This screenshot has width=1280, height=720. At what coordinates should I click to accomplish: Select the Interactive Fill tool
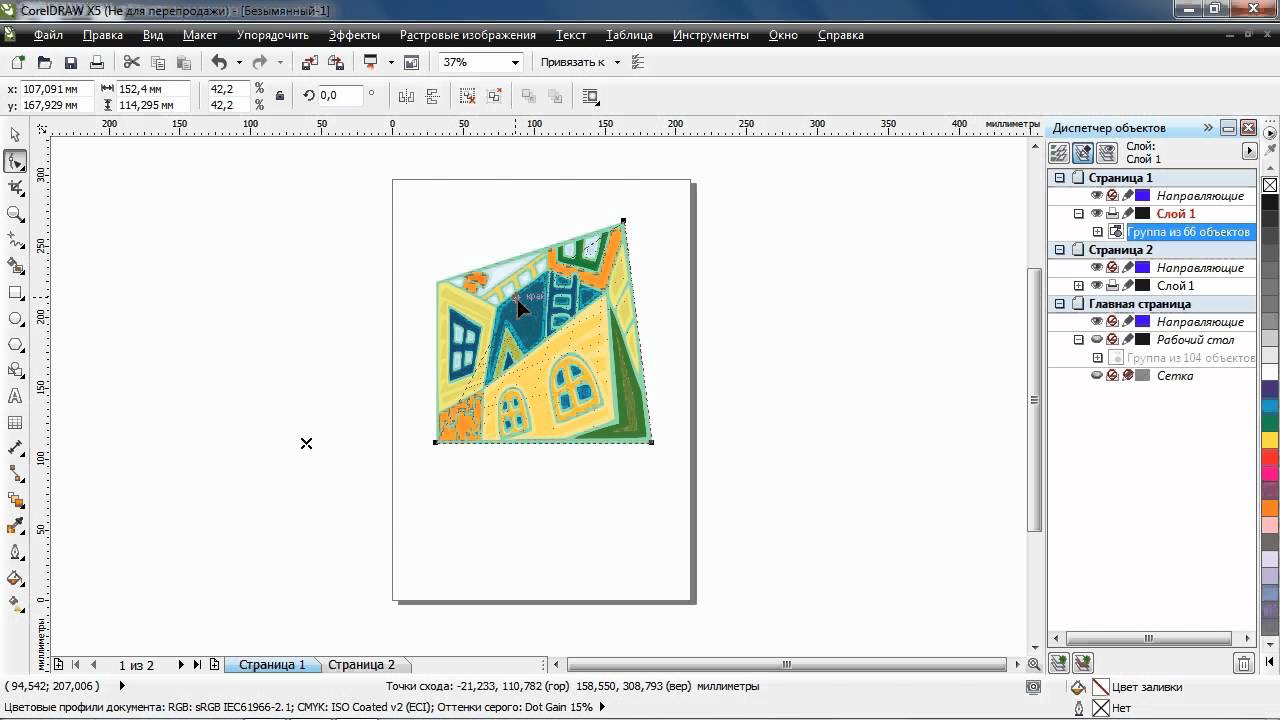tap(15, 604)
